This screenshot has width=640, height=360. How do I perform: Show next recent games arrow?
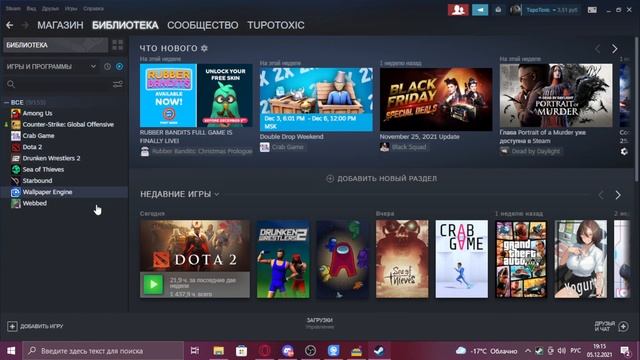(618, 195)
